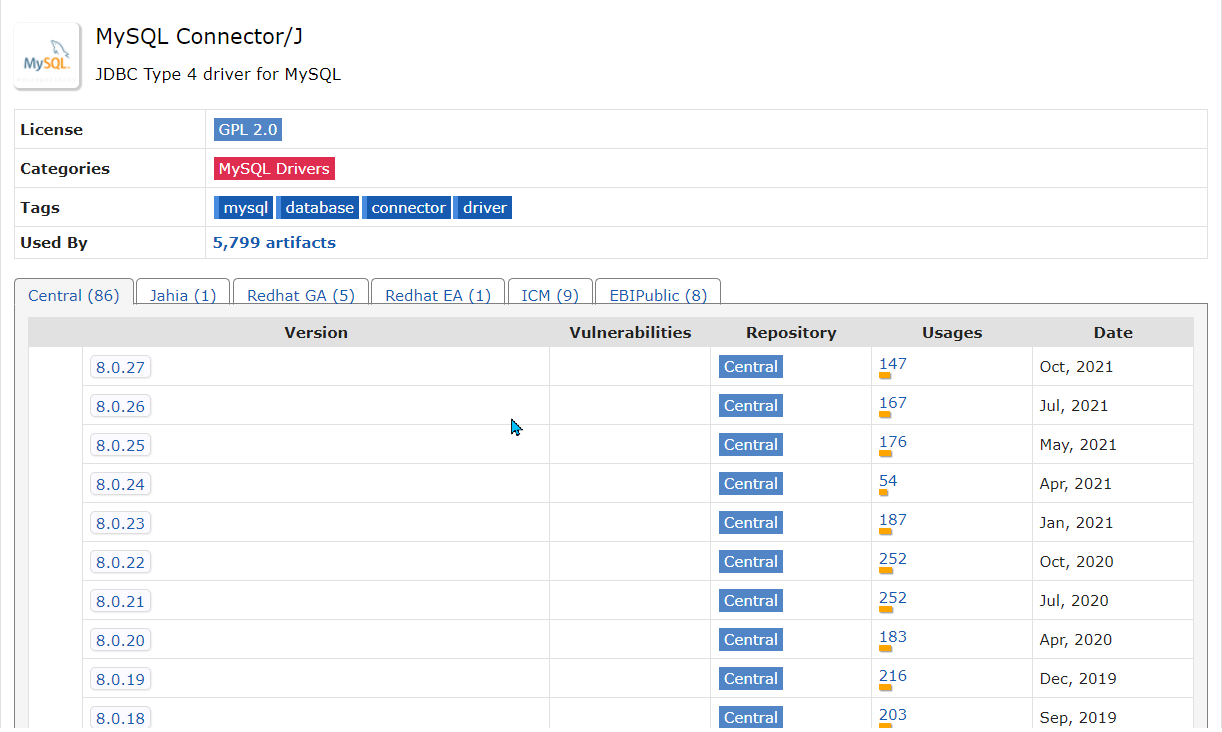Click Central repository badge for 8.0.26
1222x732 pixels.
click(751, 406)
